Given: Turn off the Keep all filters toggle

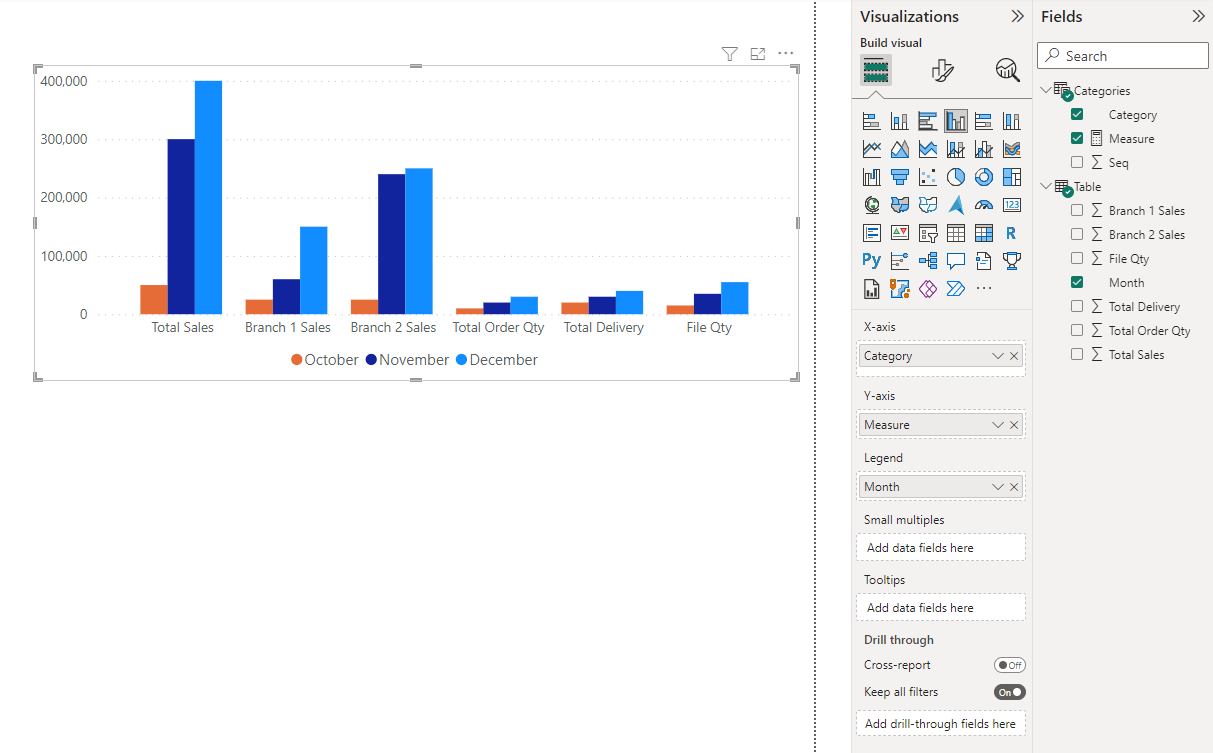Looking at the screenshot, I should (x=1009, y=691).
